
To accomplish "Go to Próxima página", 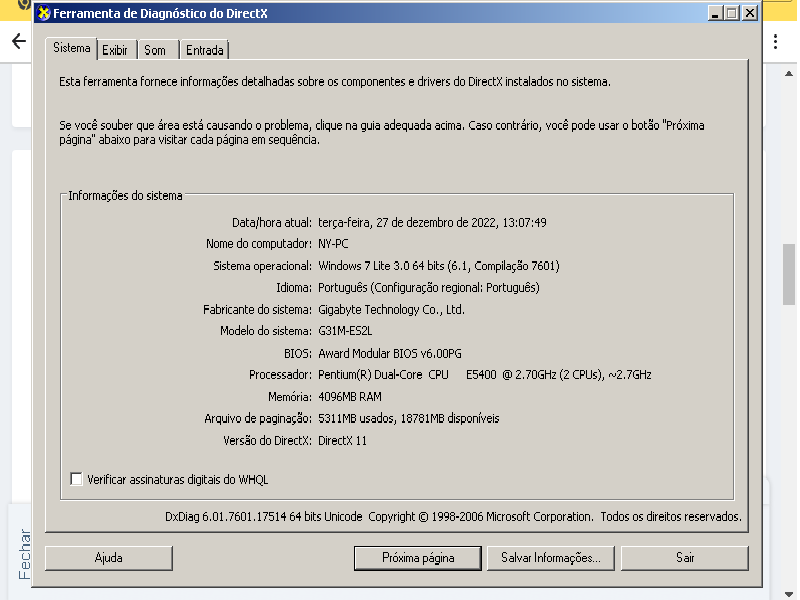I will click(x=418, y=558).
